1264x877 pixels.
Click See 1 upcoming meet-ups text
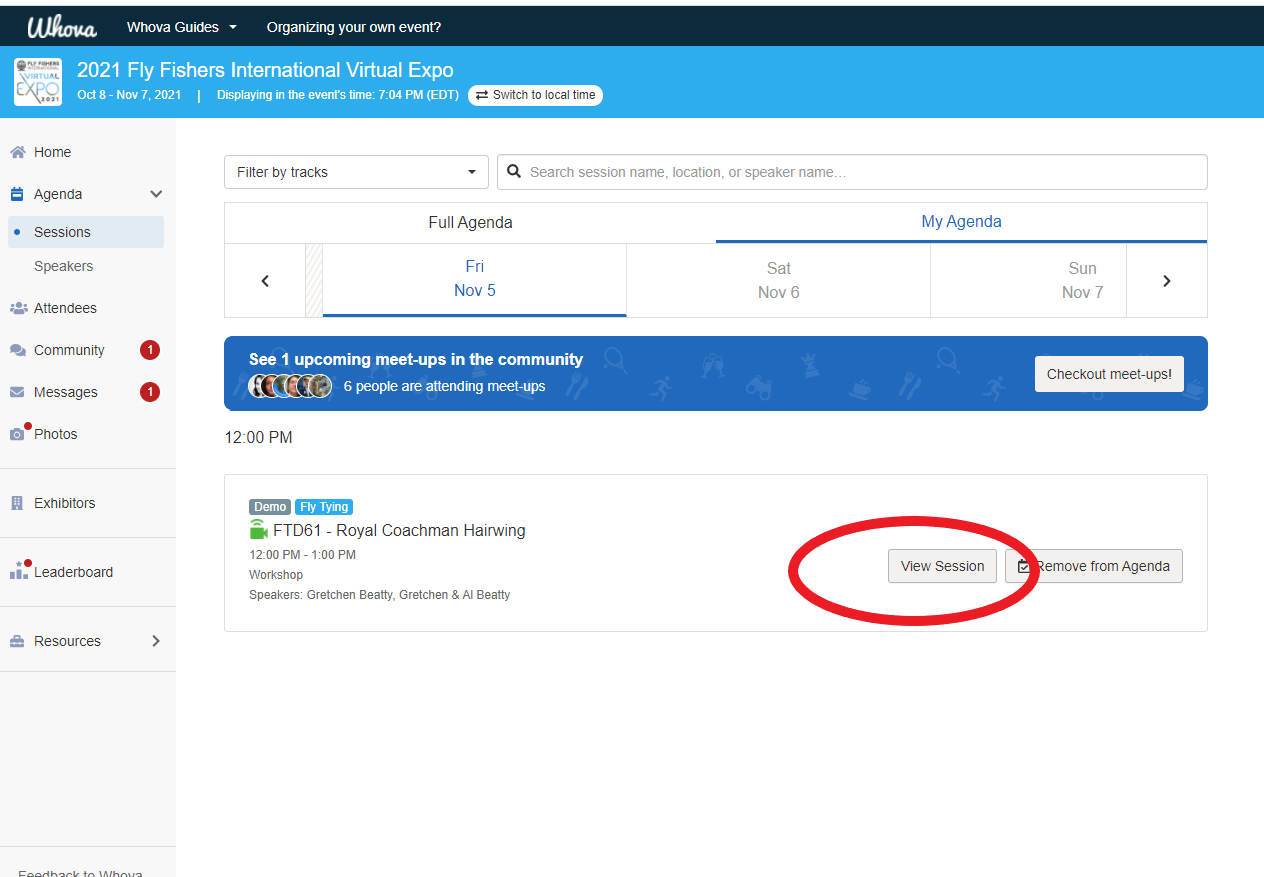point(416,359)
